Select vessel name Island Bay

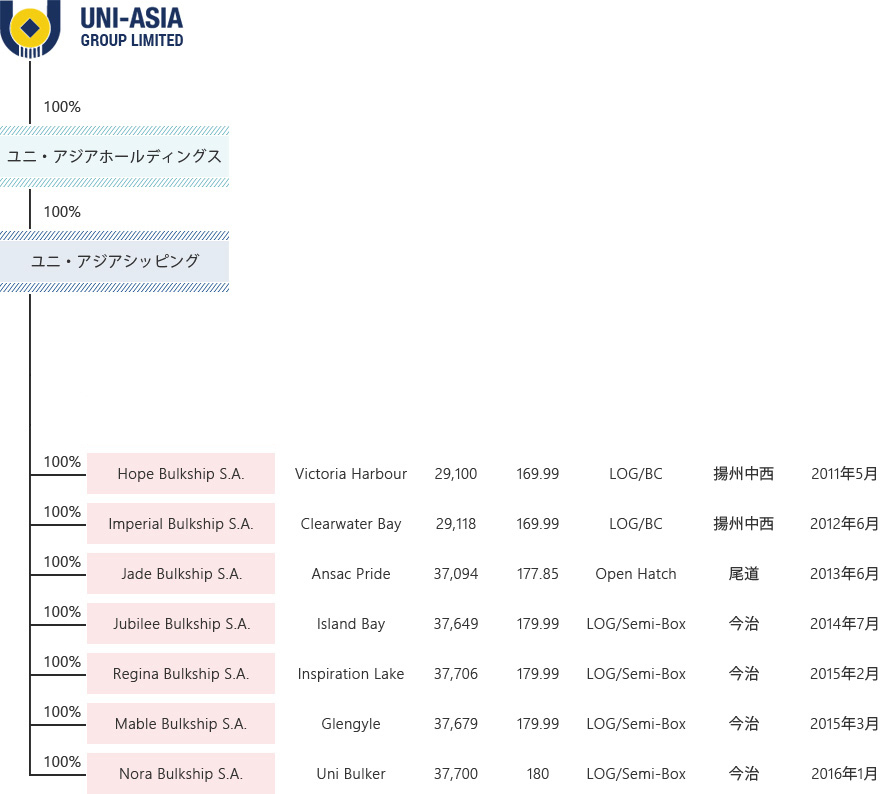[351, 623]
